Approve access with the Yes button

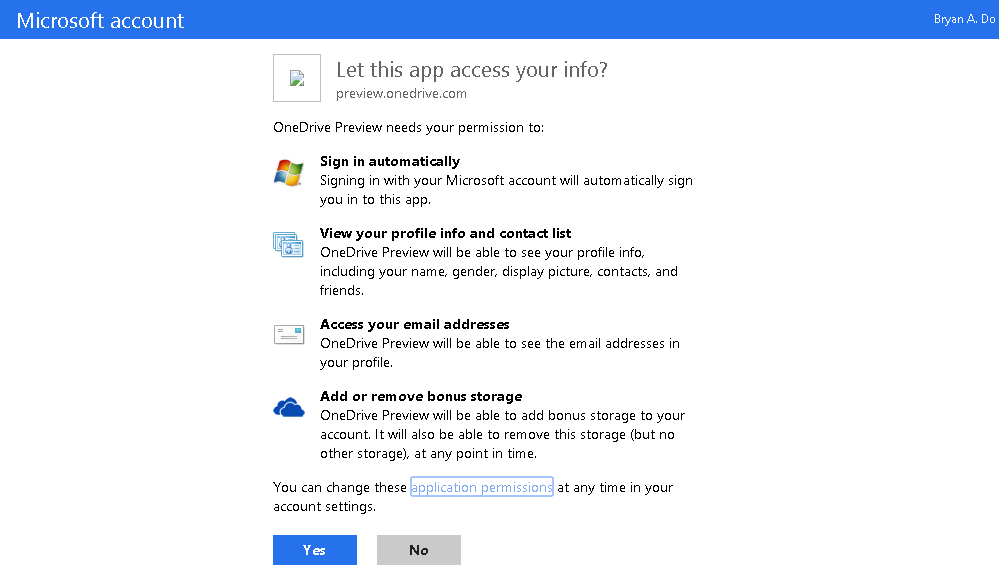coord(315,550)
